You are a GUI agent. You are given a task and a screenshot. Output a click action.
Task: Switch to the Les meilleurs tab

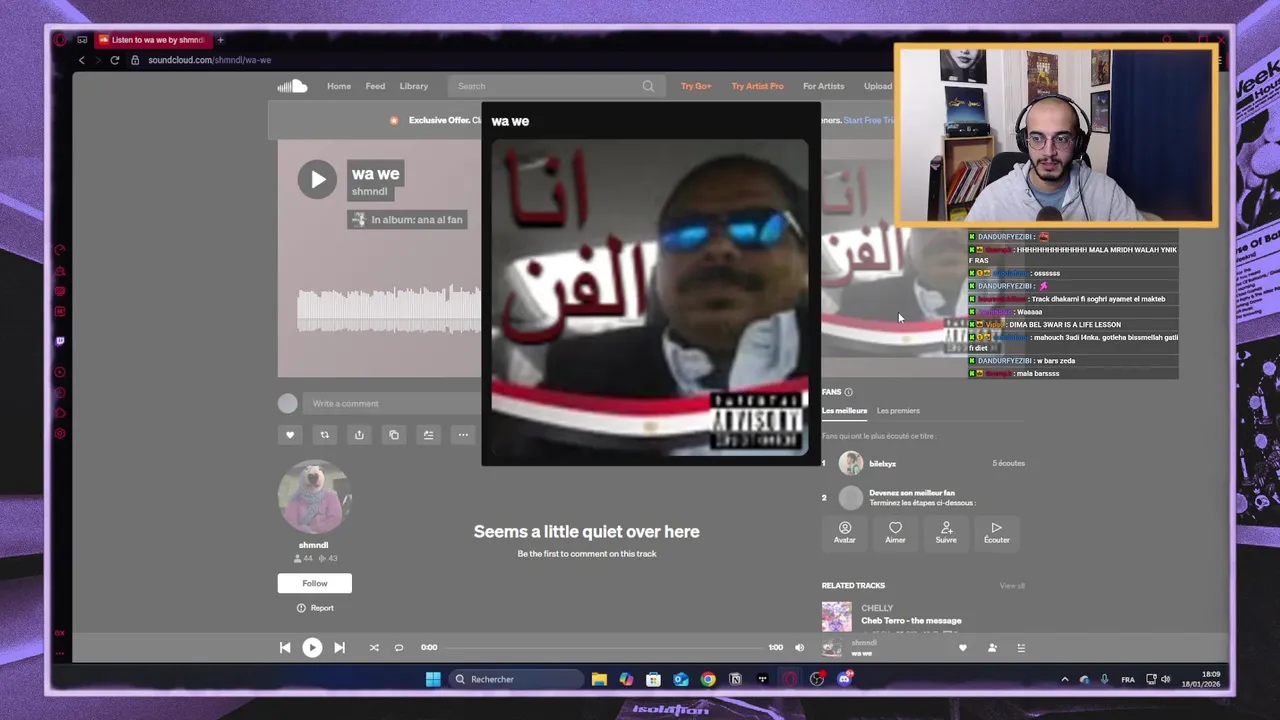point(844,411)
